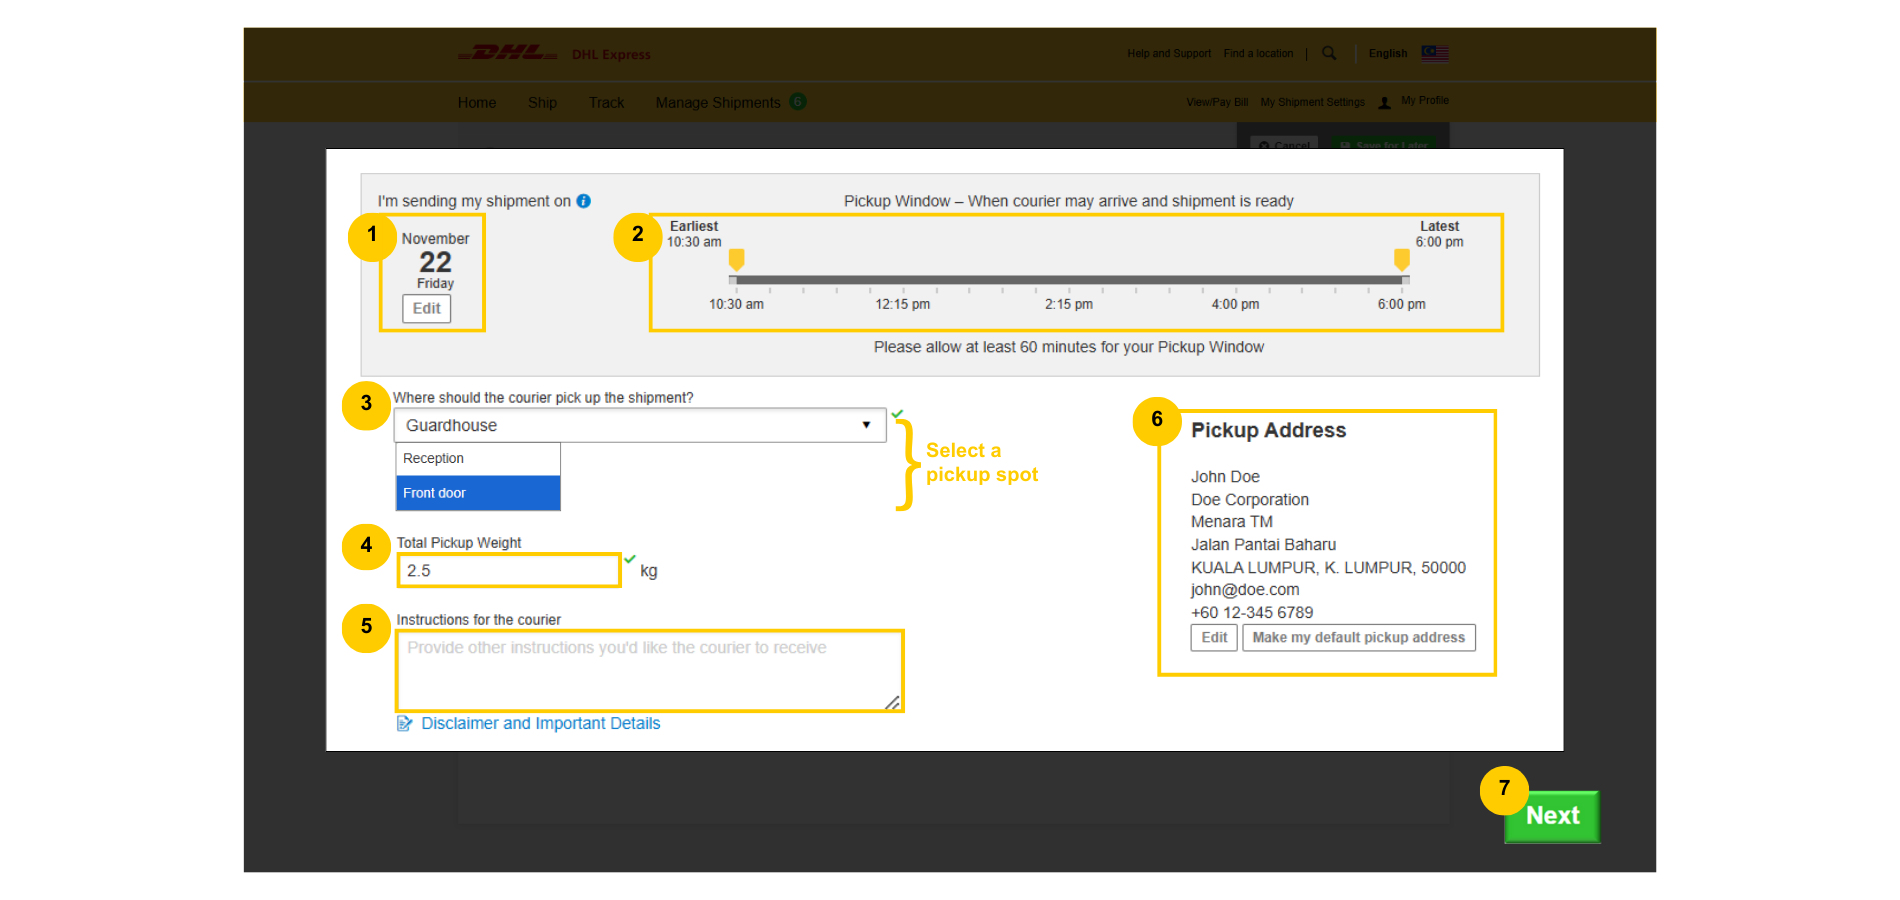
Task: Click the Earliest 10:30 am slider handle
Action: pyautogui.click(x=737, y=260)
